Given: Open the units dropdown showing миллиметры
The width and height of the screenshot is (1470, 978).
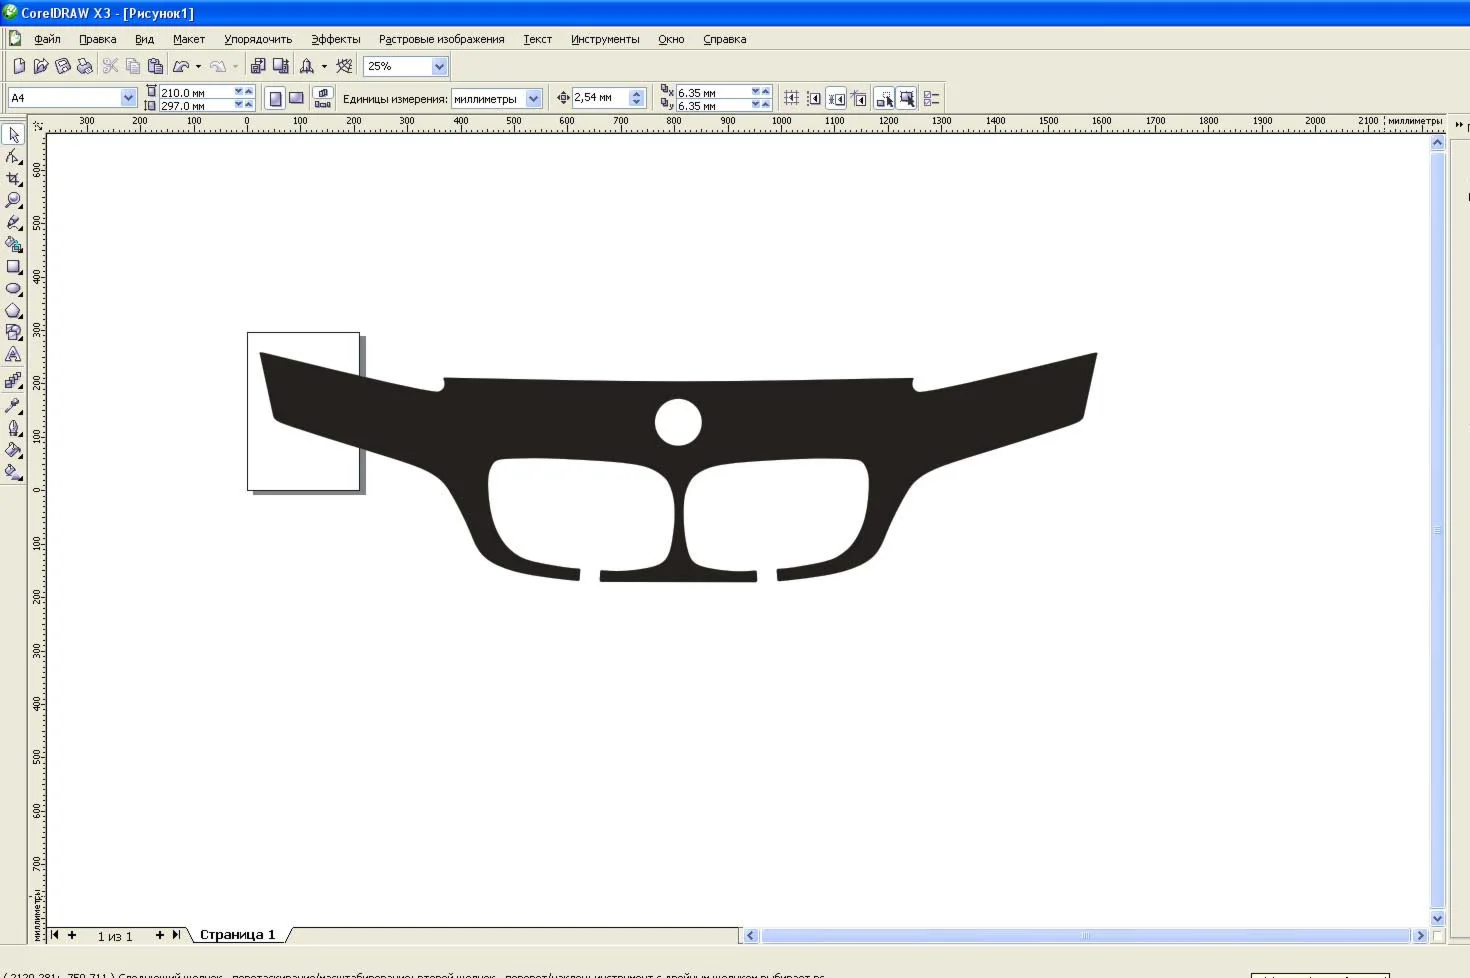Looking at the screenshot, I should point(533,98).
